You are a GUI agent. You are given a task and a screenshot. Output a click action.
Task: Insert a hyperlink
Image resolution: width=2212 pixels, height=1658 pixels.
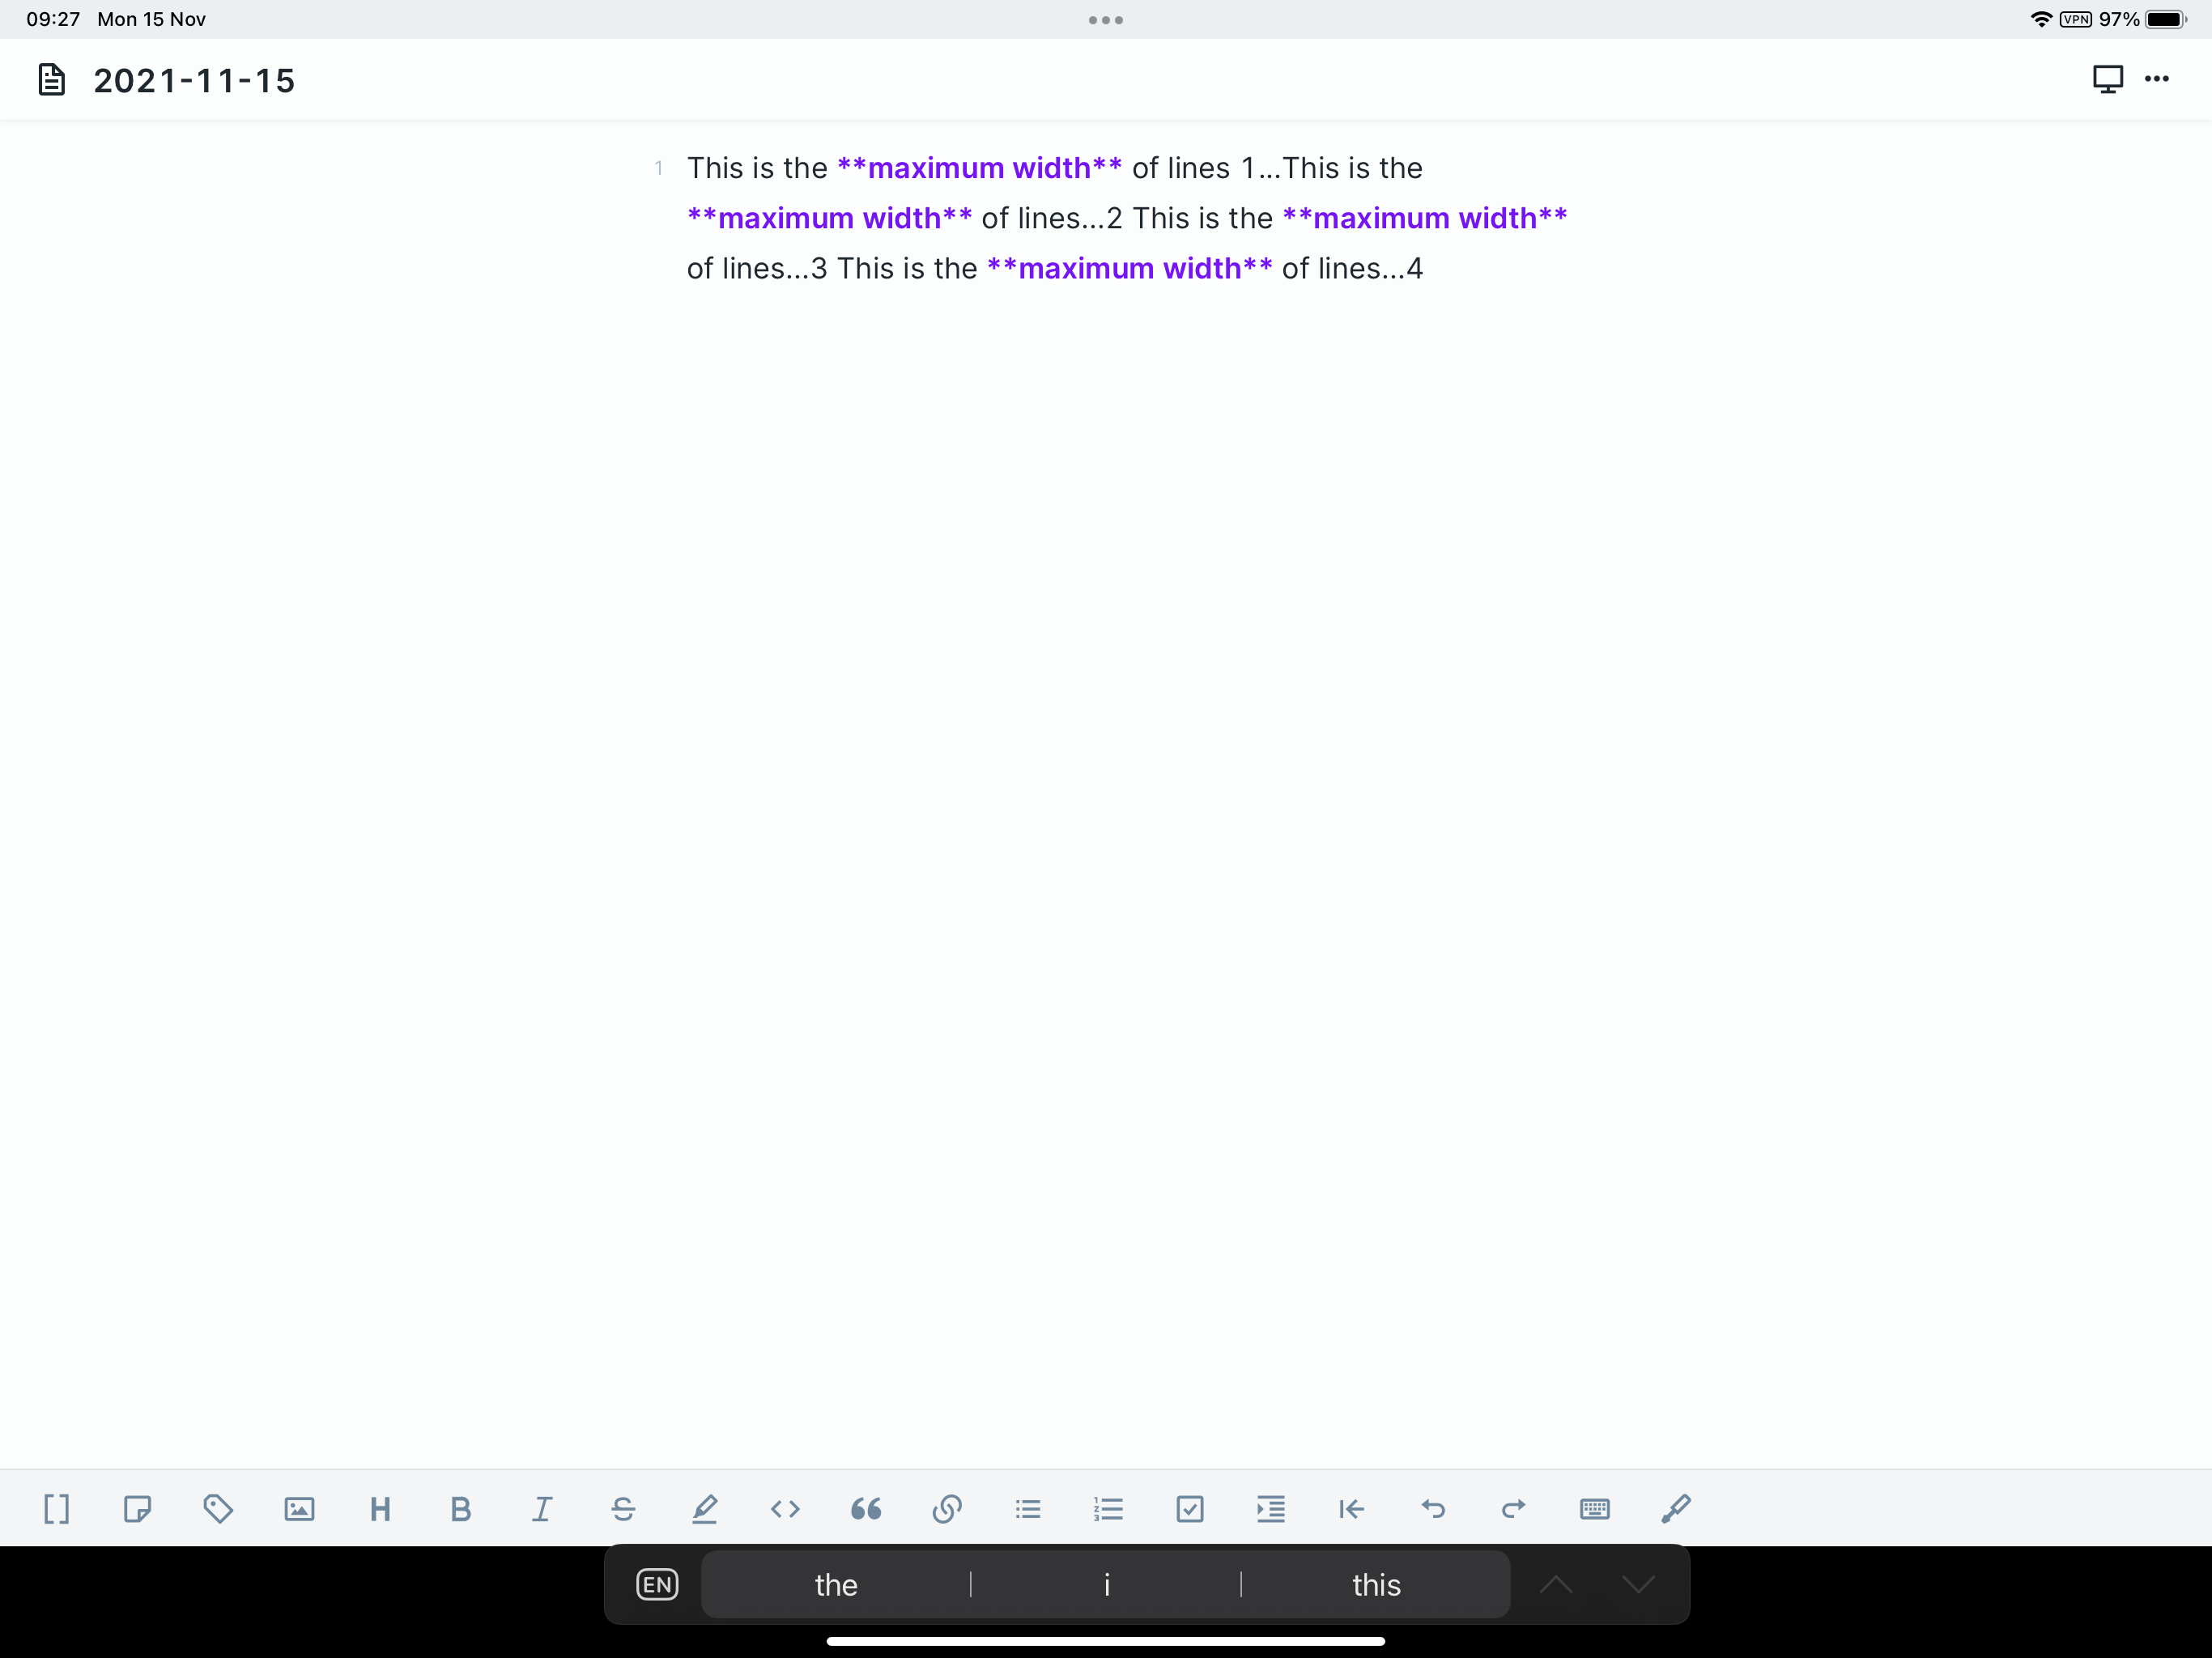click(x=947, y=1509)
